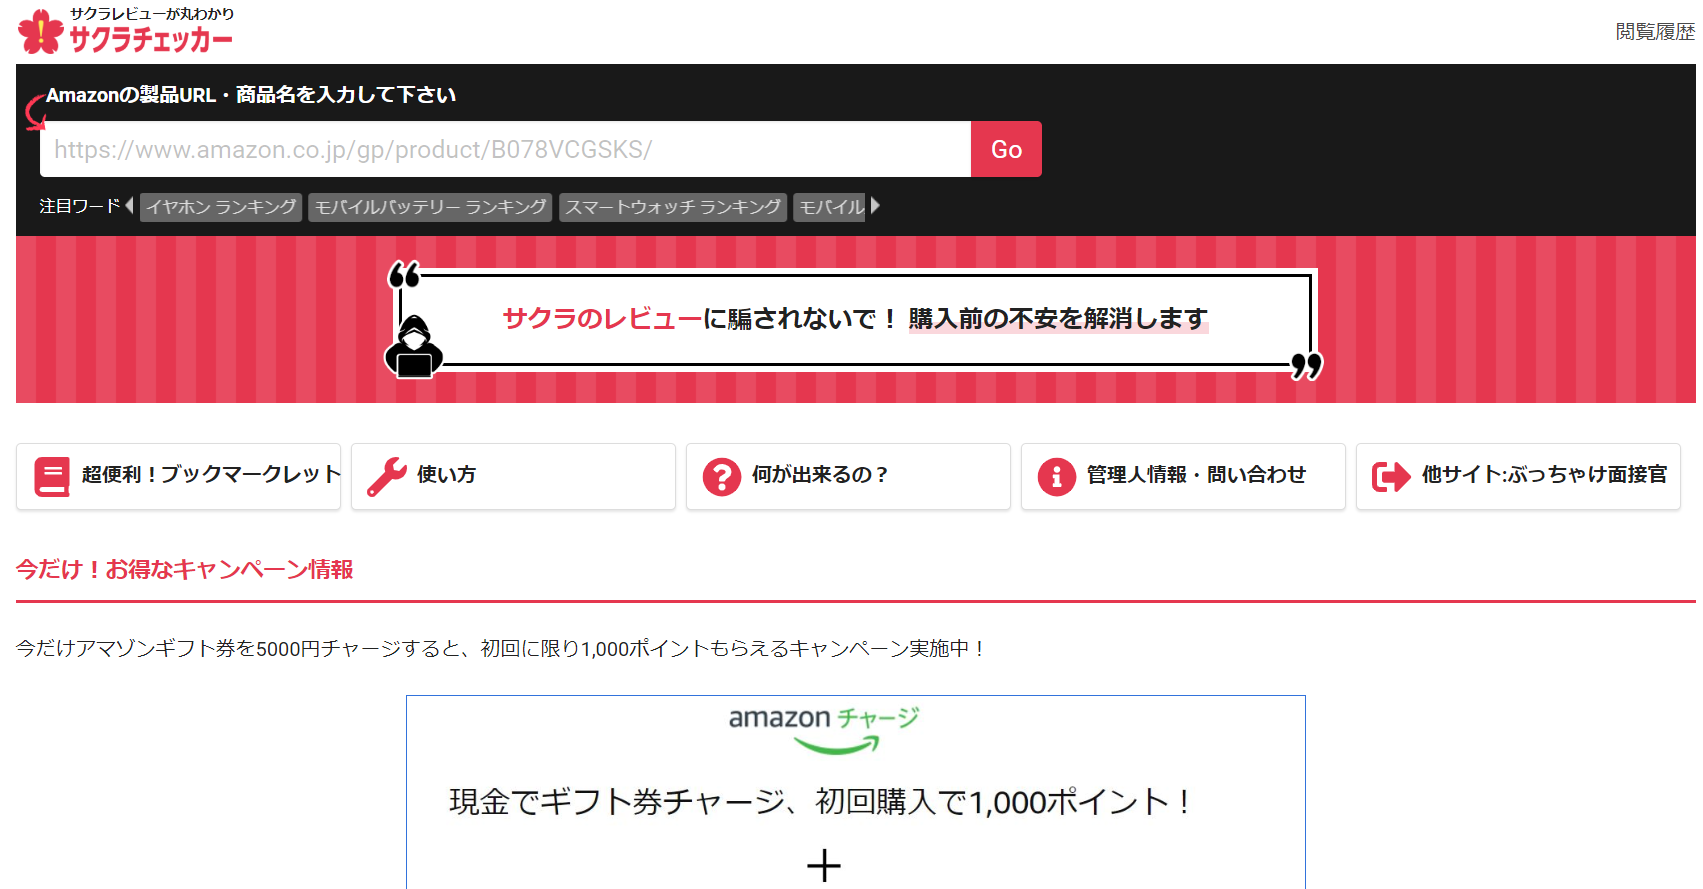Click the exit arrow icon for other site

1391,477
